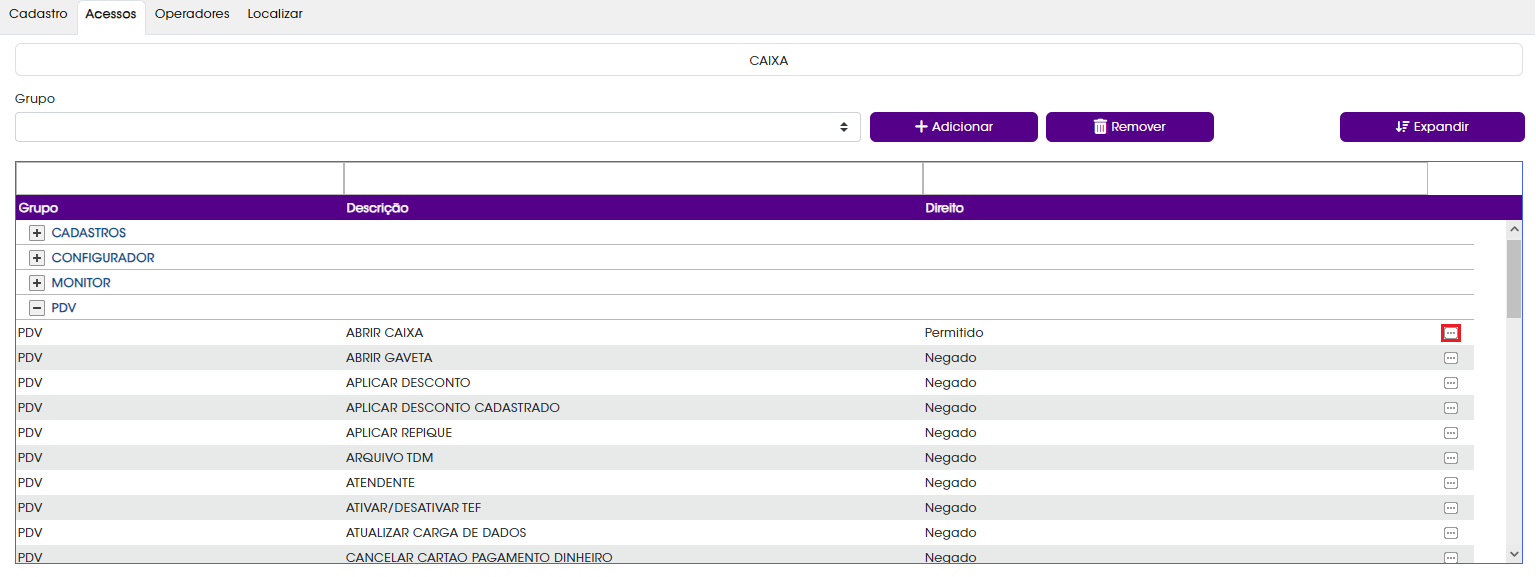Viewport: 1536px width, 577px height.
Task: Expand the MONITOR group
Action: click(x=37, y=283)
